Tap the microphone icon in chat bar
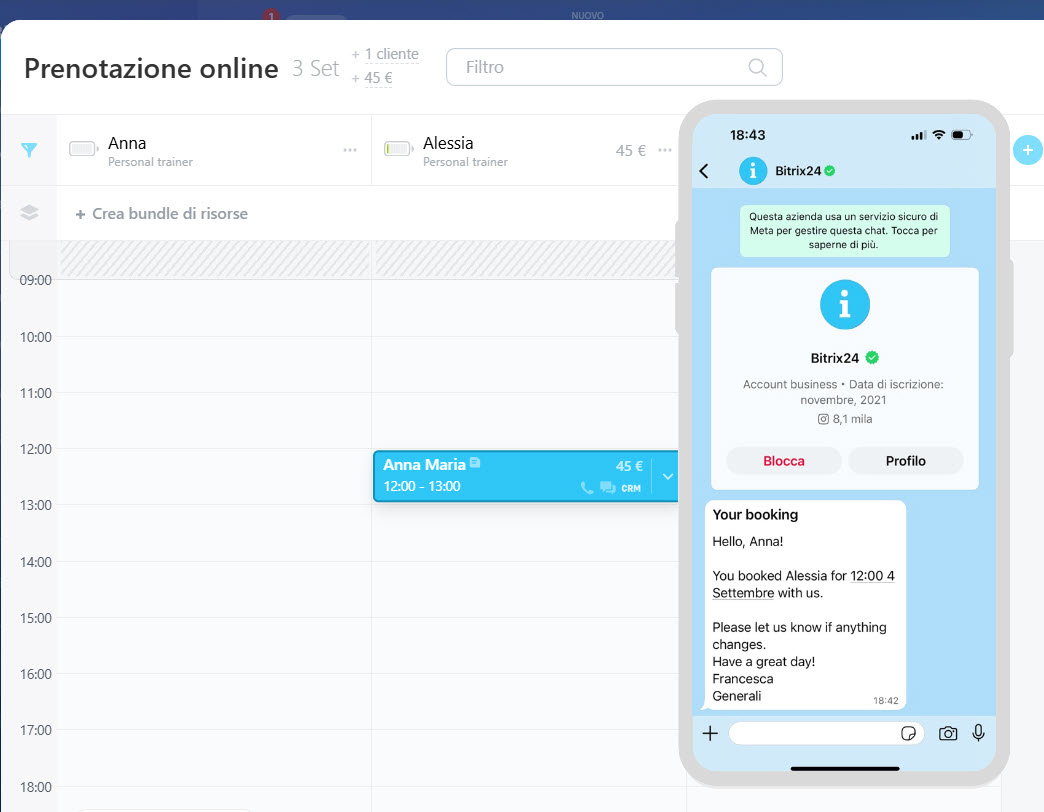Viewport: 1044px width, 812px height. pyautogui.click(x=978, y=733)
